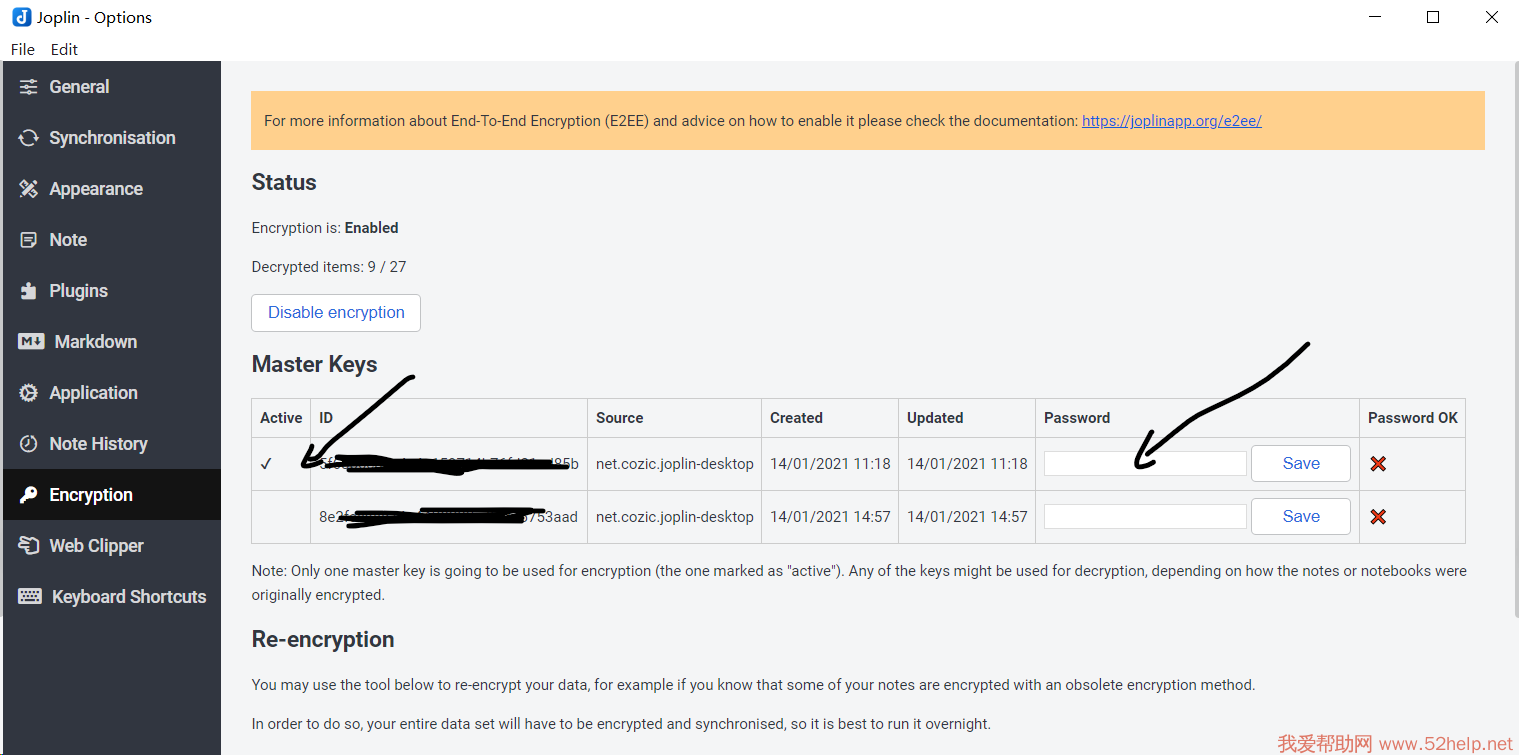Image resolution: width=1519 pixels, height=755 pixels.
Task: Open the Note settings section
Action: tap(68, 240)
